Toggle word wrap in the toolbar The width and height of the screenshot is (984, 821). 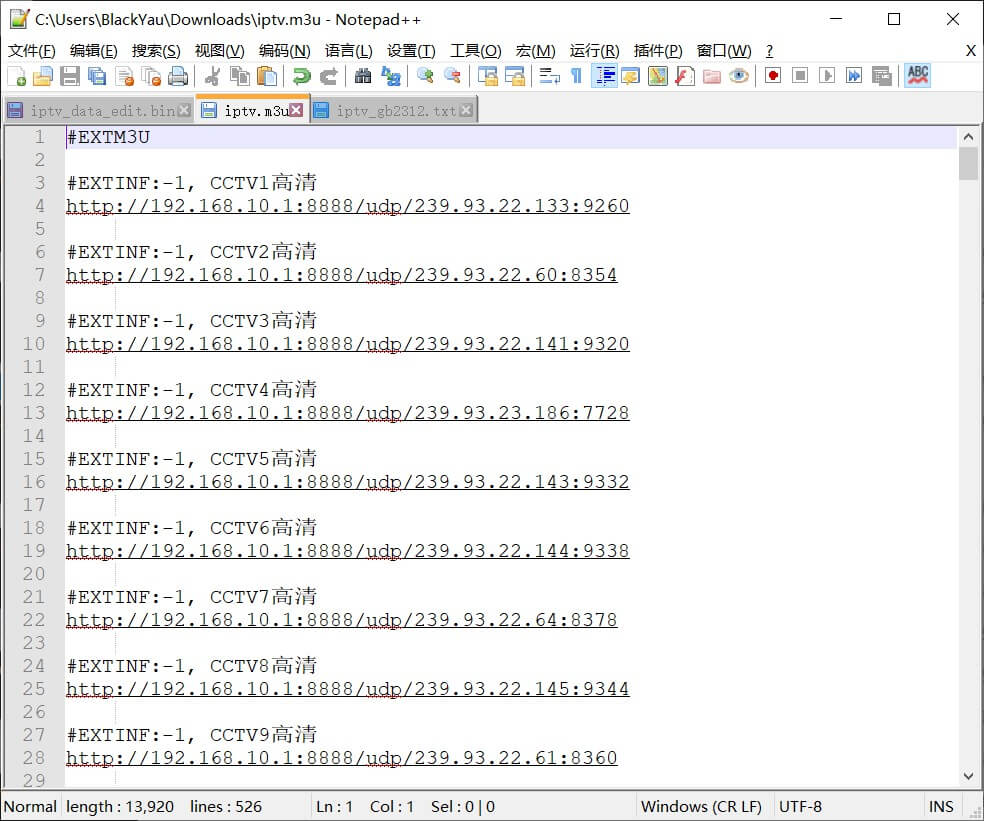(549, 77)
